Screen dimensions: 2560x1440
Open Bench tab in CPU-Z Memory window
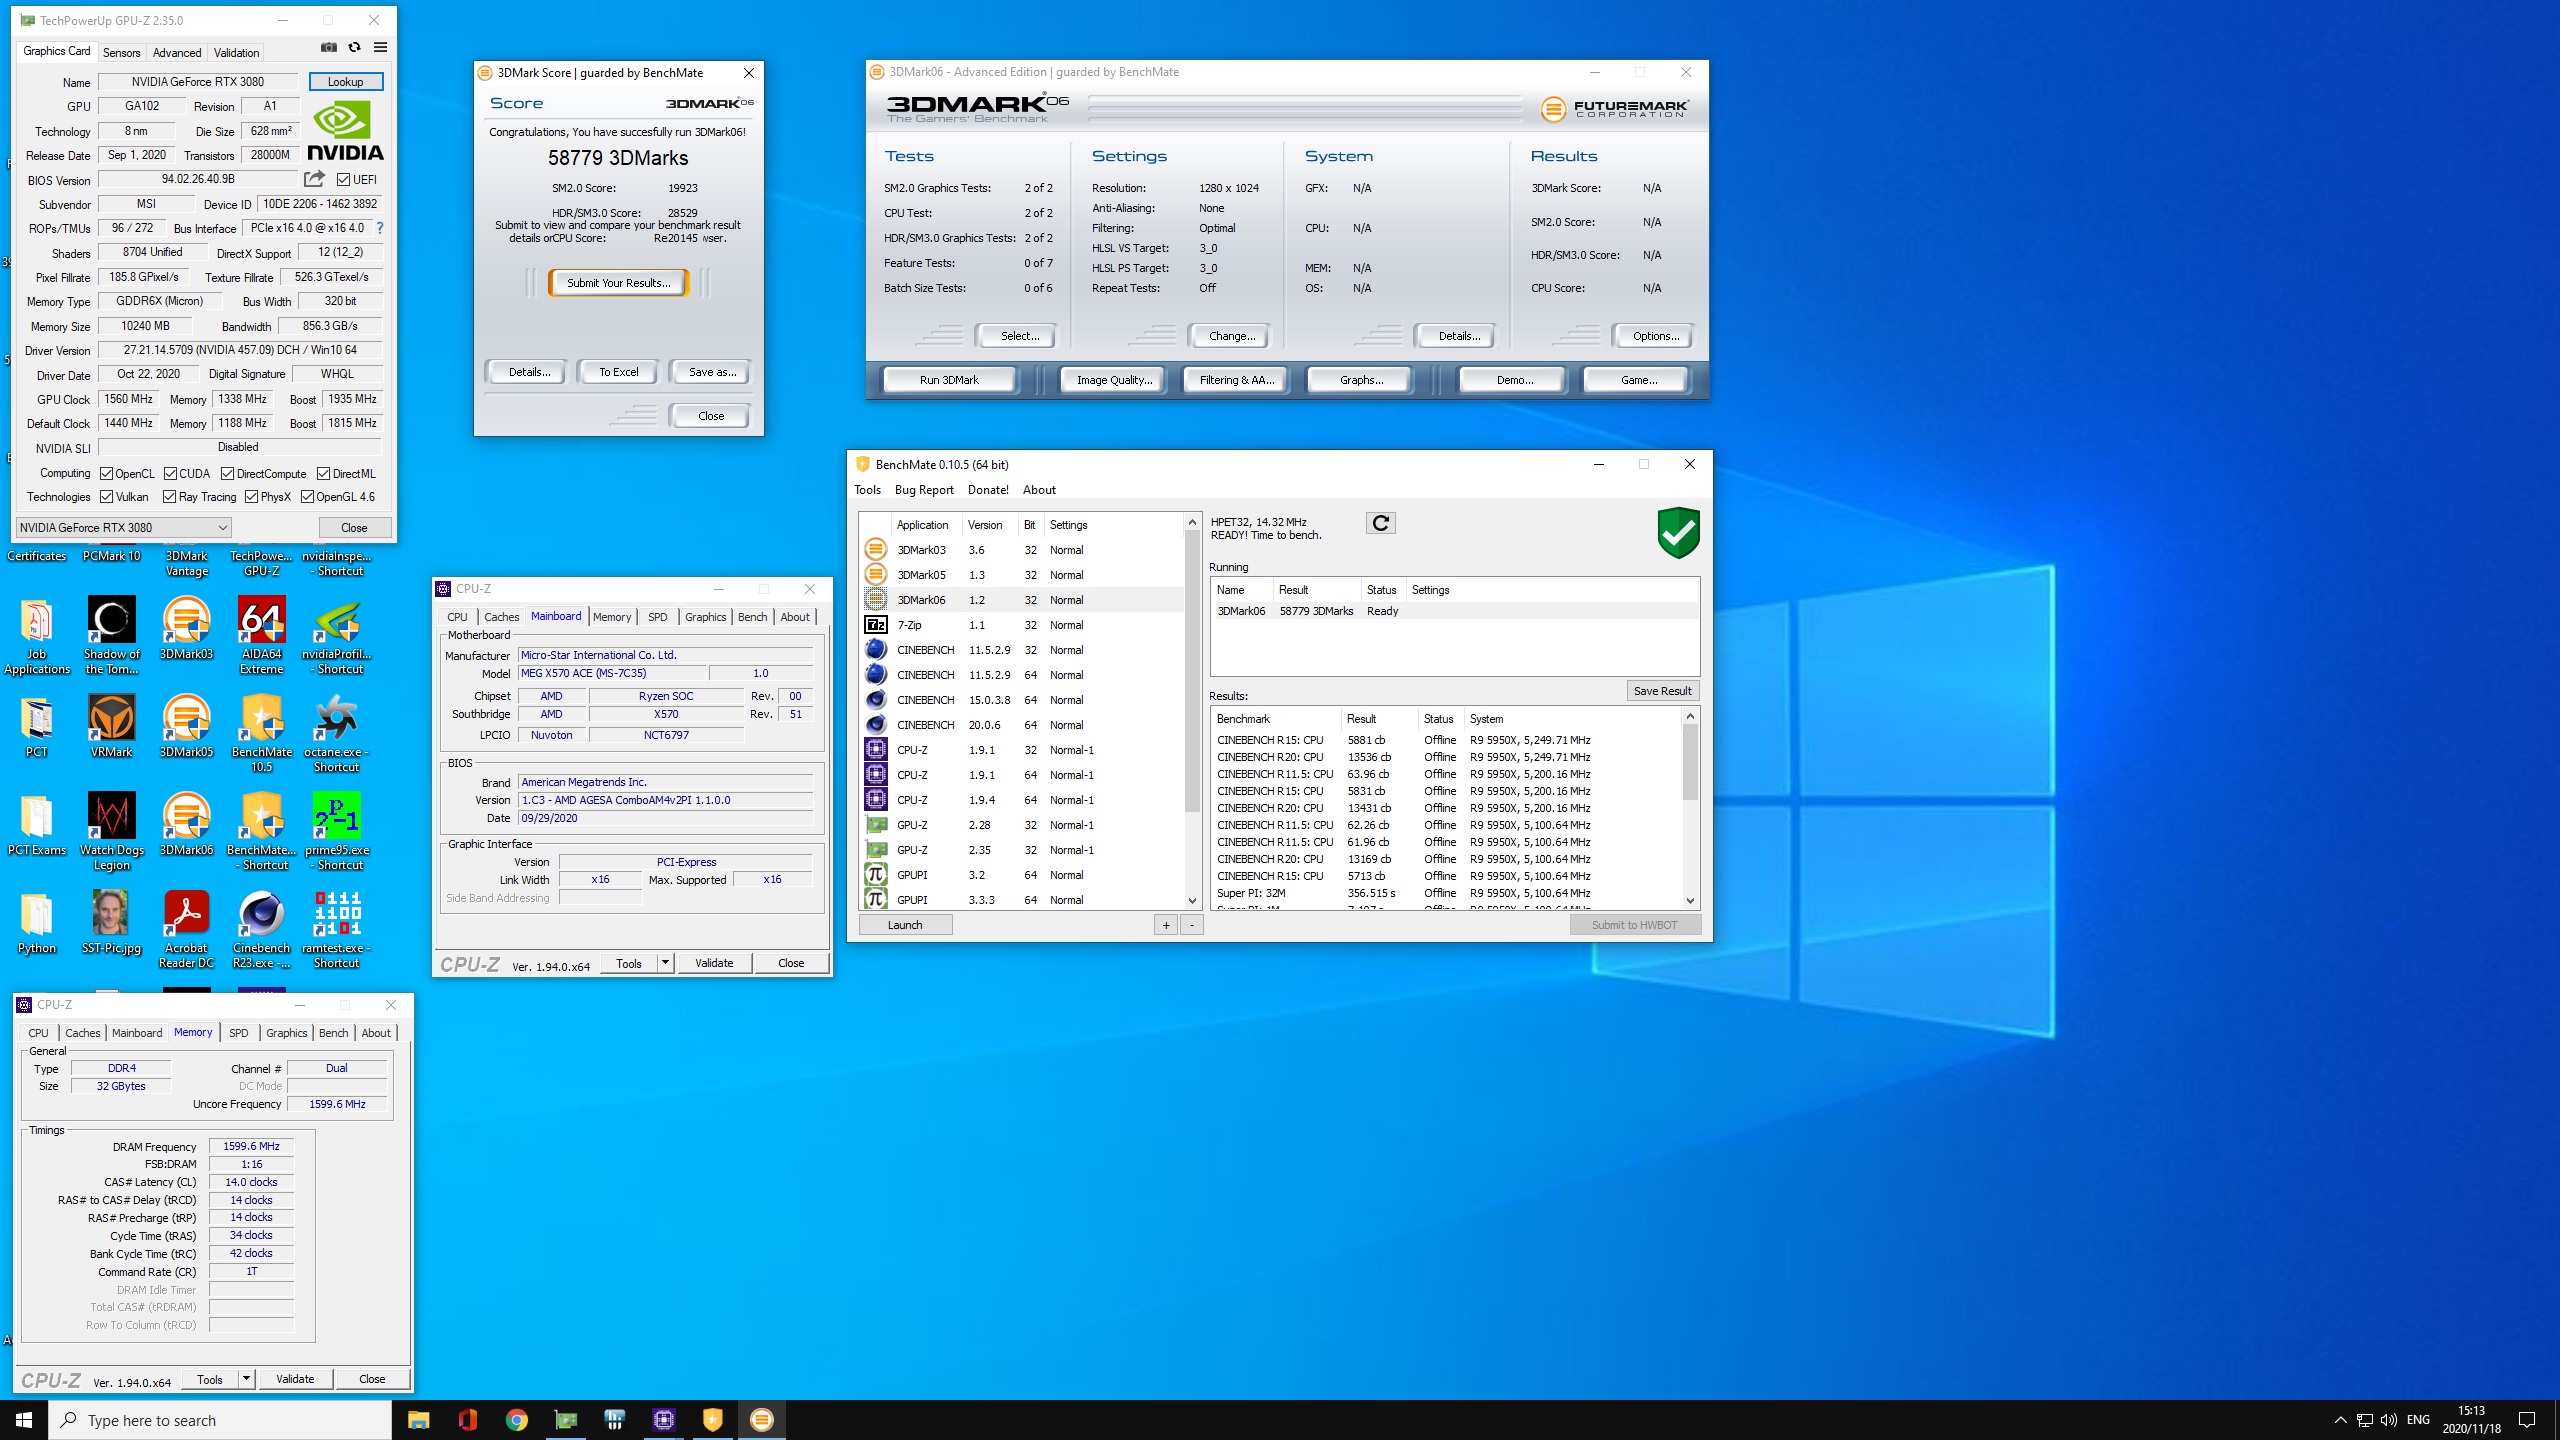pyautogui.click(x=334, y=1033)
